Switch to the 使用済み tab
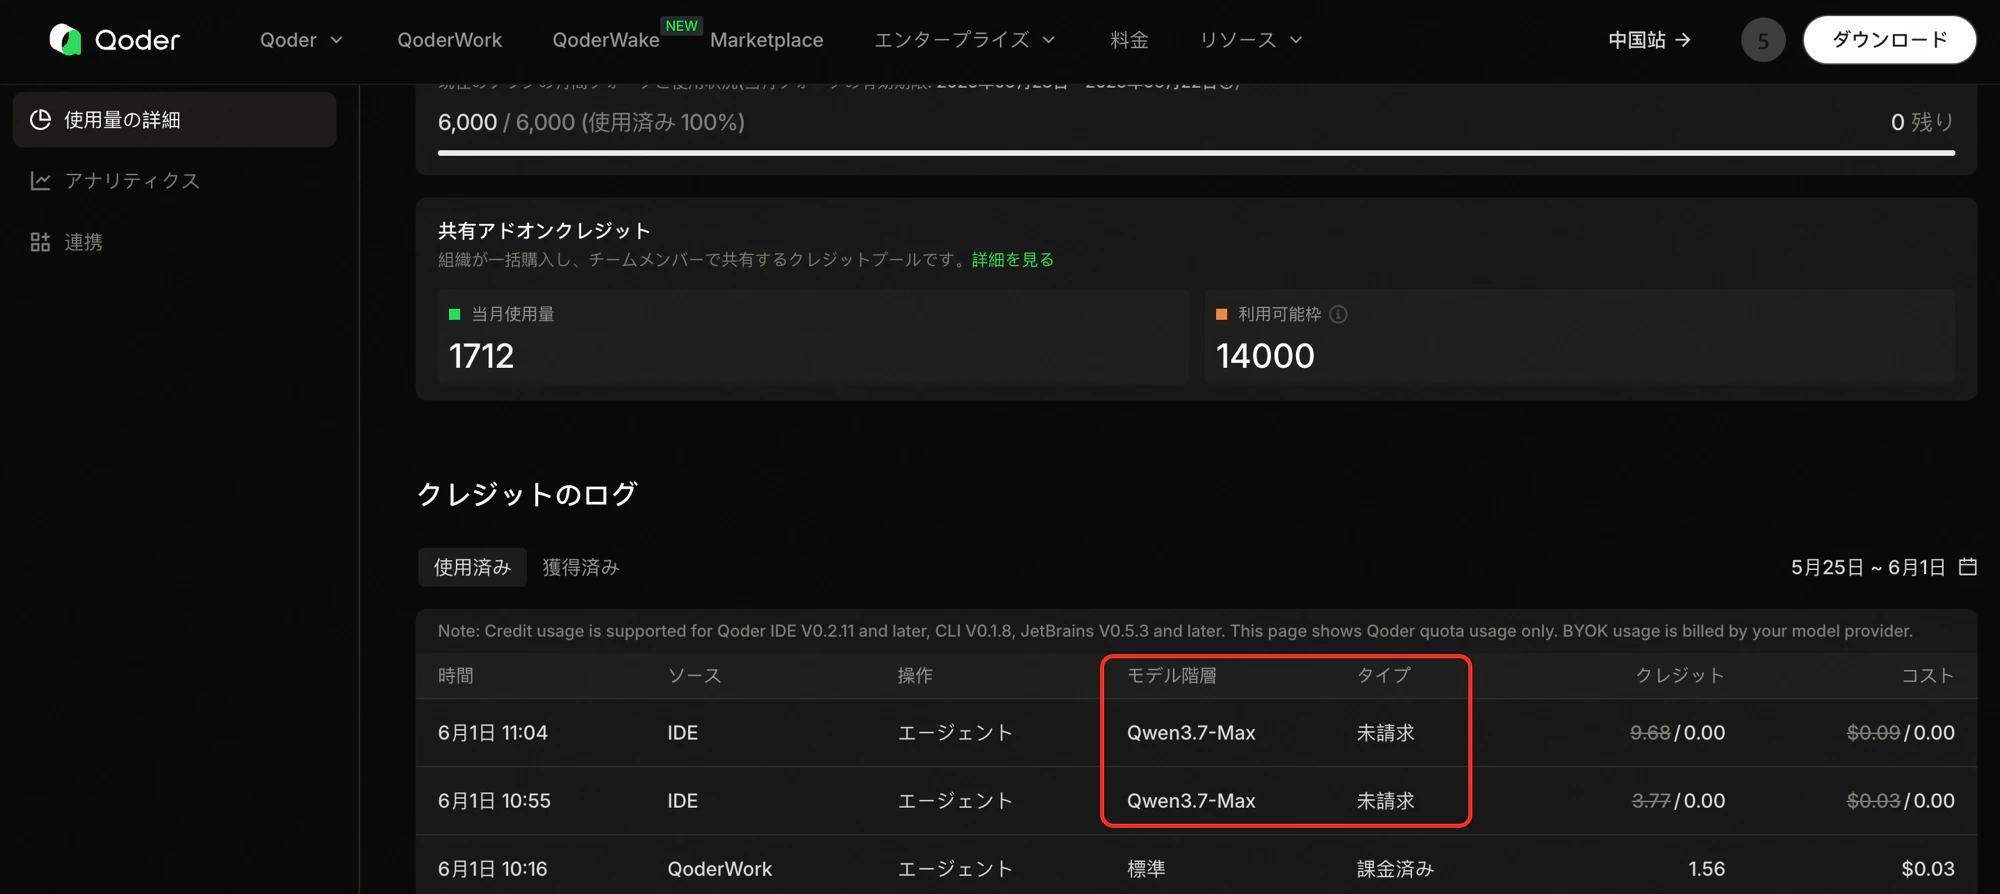Image resolution: width=2000 pixels, height=894 pixels. click(472, 567)
